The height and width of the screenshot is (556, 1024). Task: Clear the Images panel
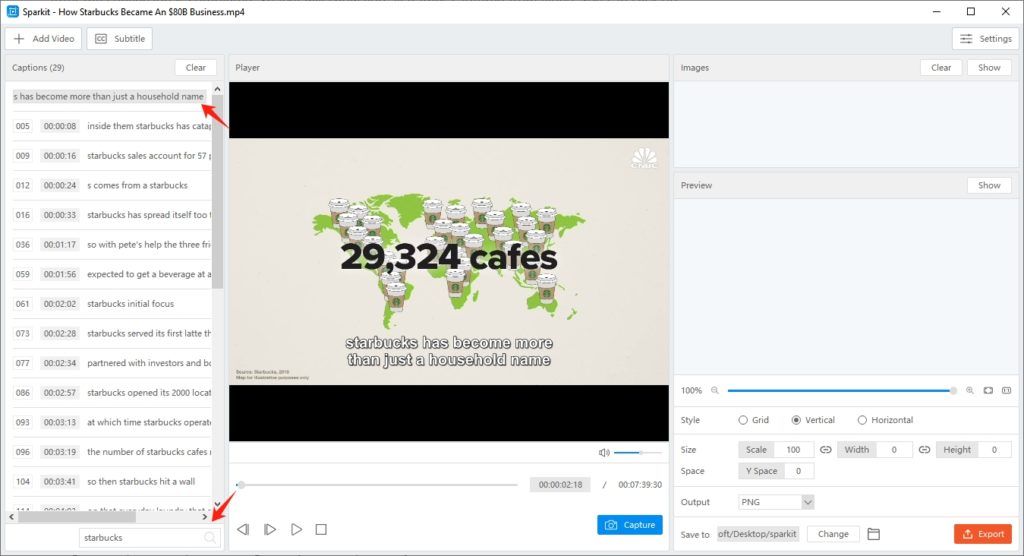click(940, 67)
